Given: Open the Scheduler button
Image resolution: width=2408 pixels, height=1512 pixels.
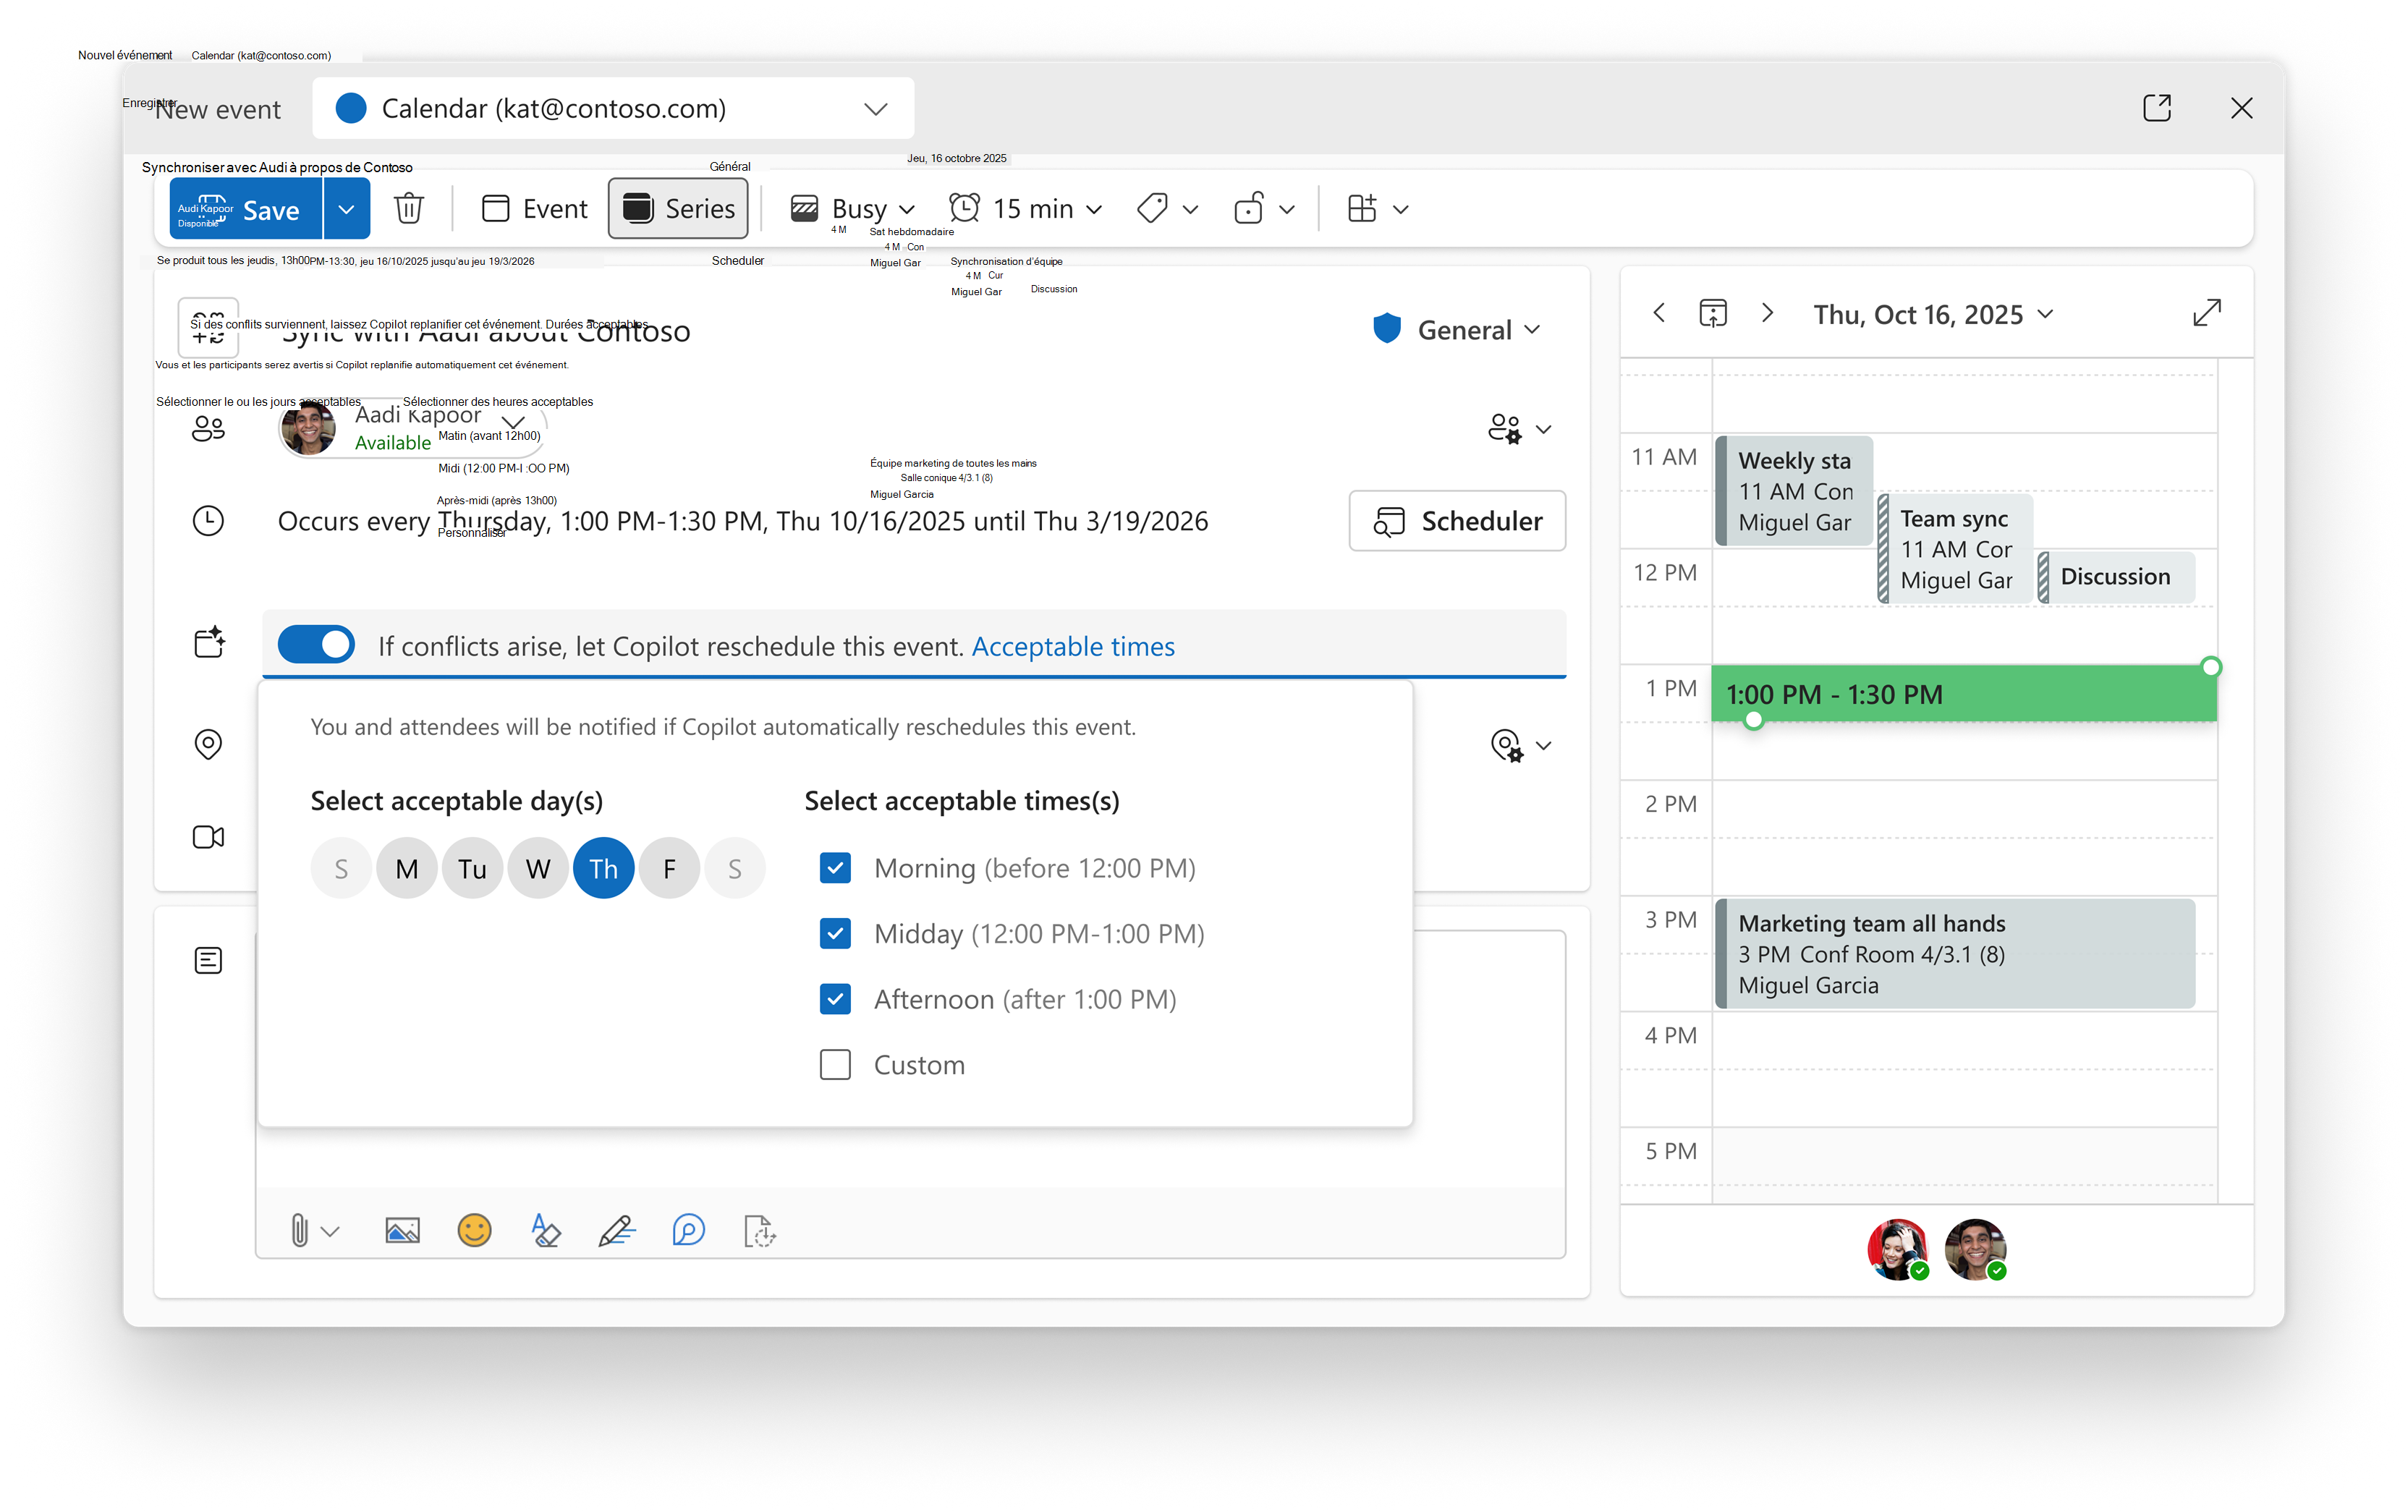Looking at the screenshot, I should point(1457,521).
